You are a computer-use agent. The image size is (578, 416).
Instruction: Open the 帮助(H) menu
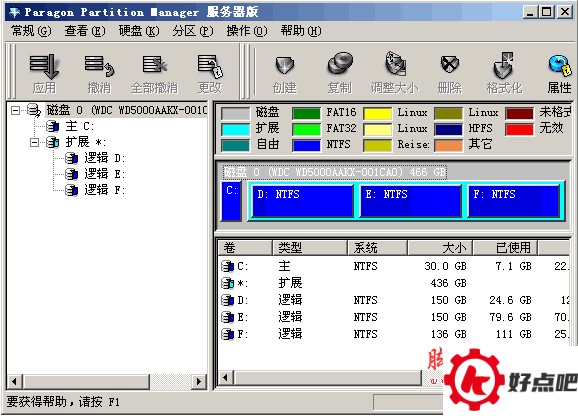coord(301,31)
